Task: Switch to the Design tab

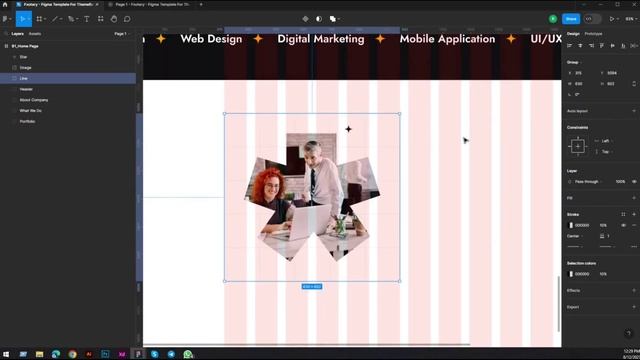Action: 573,34
